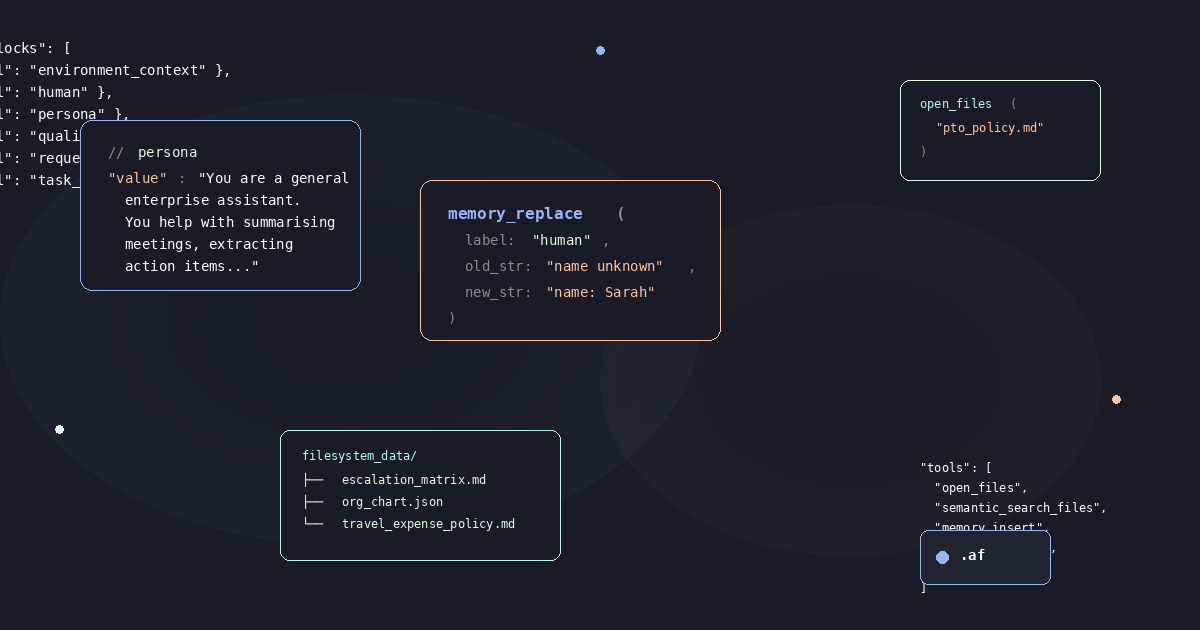
Task: Select the persona card with the assistant description
Action: pos(220,205)
